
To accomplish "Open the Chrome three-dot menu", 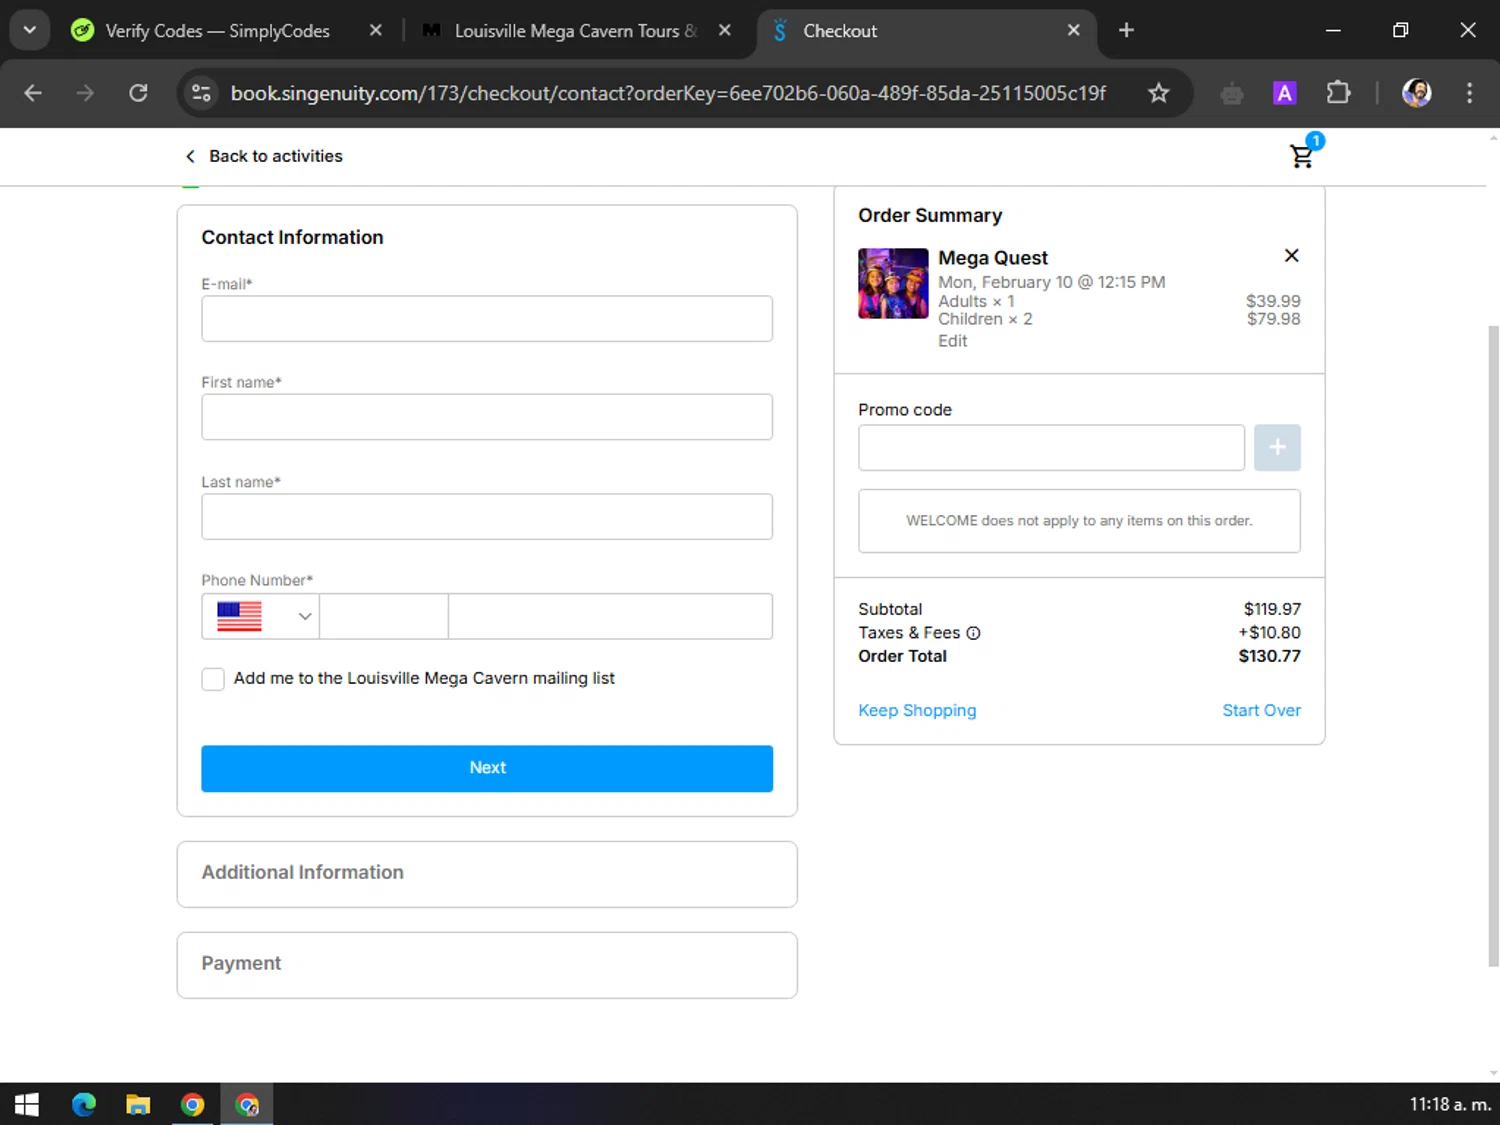I will point(1469,93).
